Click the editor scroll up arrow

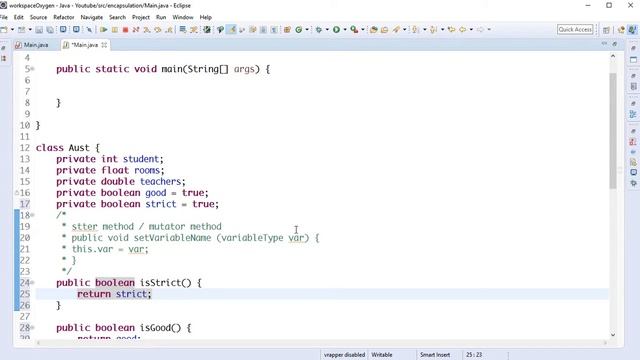coord(613,56)
